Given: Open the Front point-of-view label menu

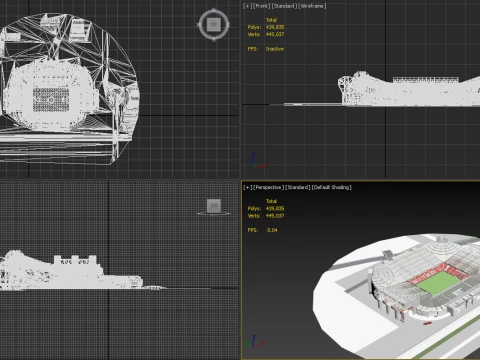Looking at the screenshot, I should pyautogui.click(x=262, y=6).
